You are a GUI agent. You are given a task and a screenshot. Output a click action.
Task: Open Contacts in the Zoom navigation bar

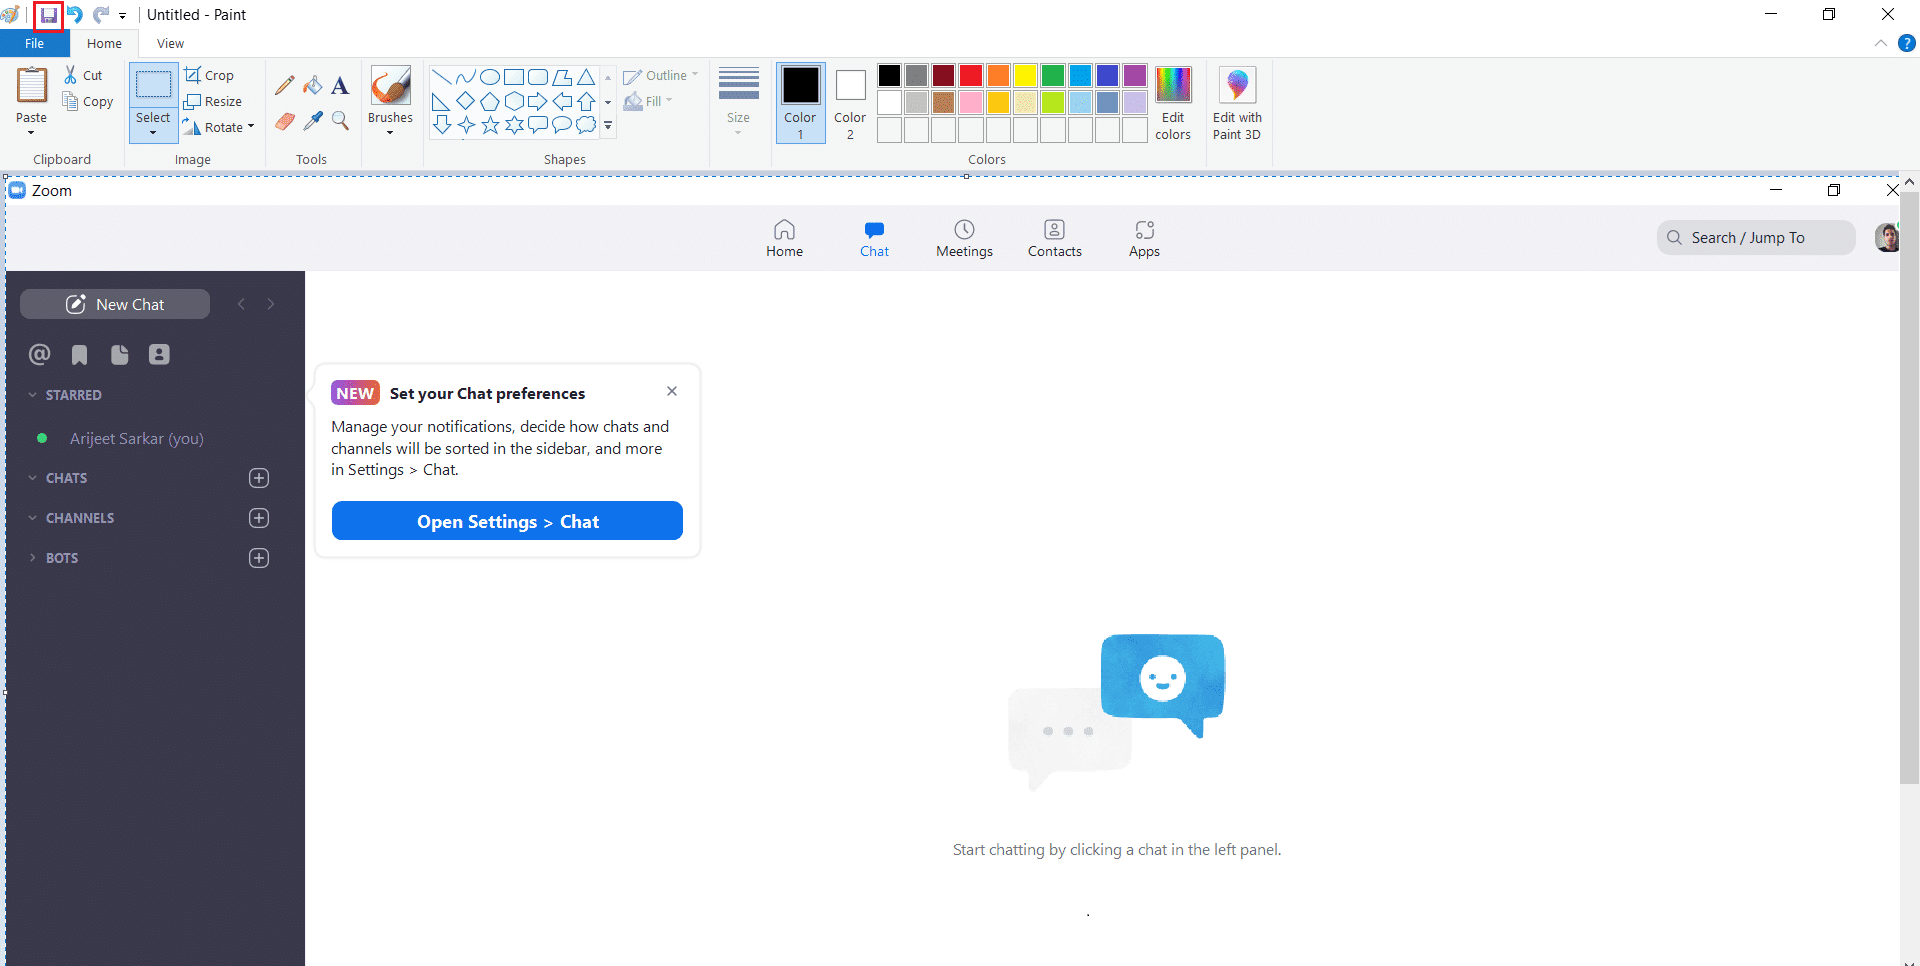[x=1055, y=238]
